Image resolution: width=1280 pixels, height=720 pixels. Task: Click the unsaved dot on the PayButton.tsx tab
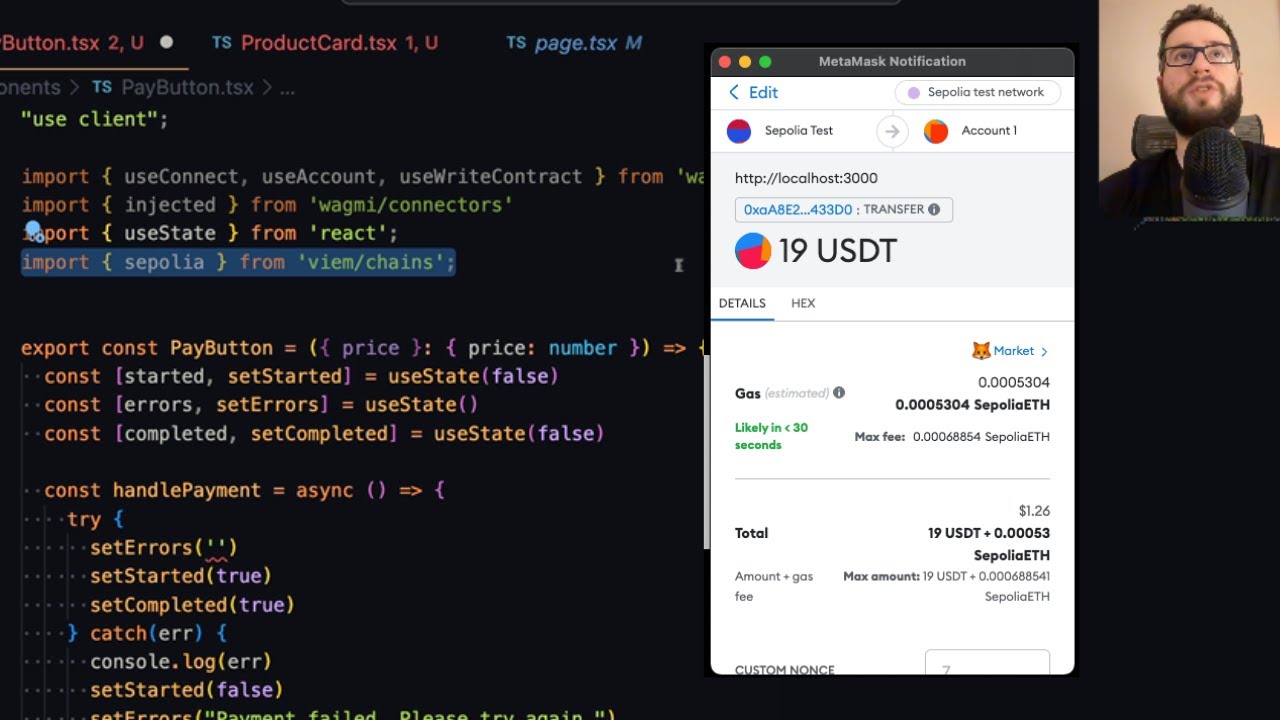166,42
